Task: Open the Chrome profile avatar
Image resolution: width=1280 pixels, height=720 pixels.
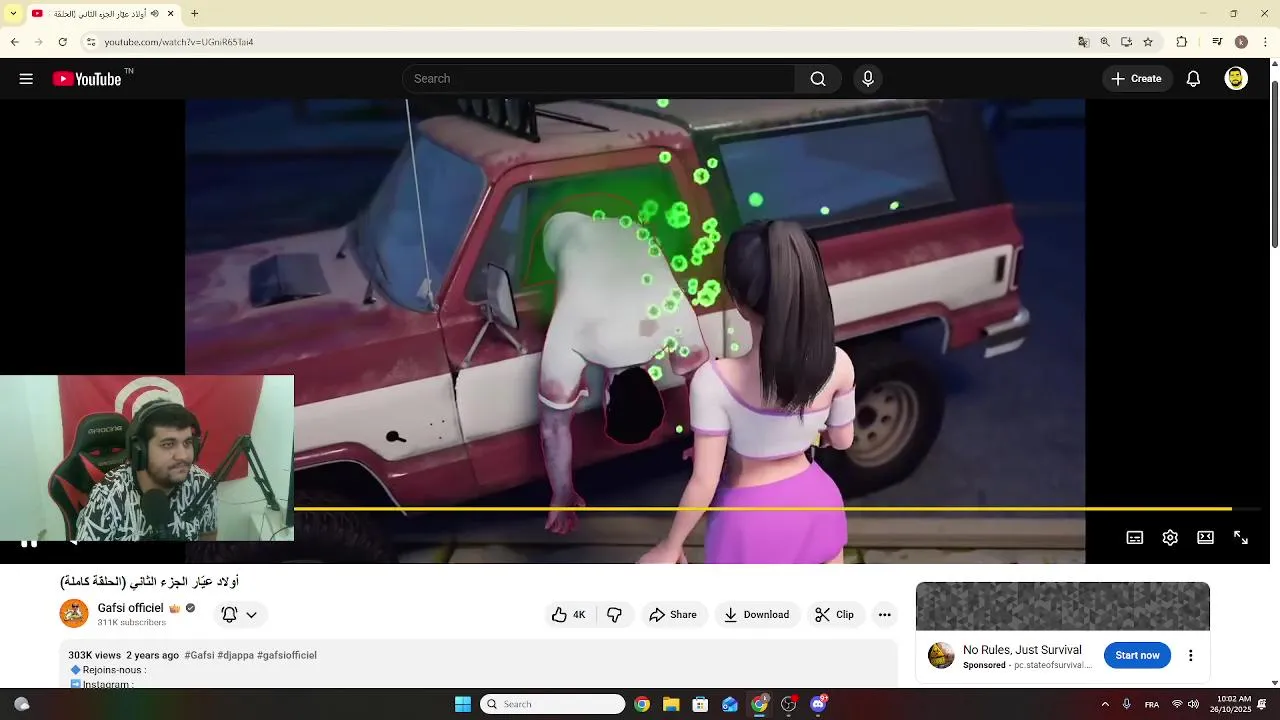Action: 1241,42
